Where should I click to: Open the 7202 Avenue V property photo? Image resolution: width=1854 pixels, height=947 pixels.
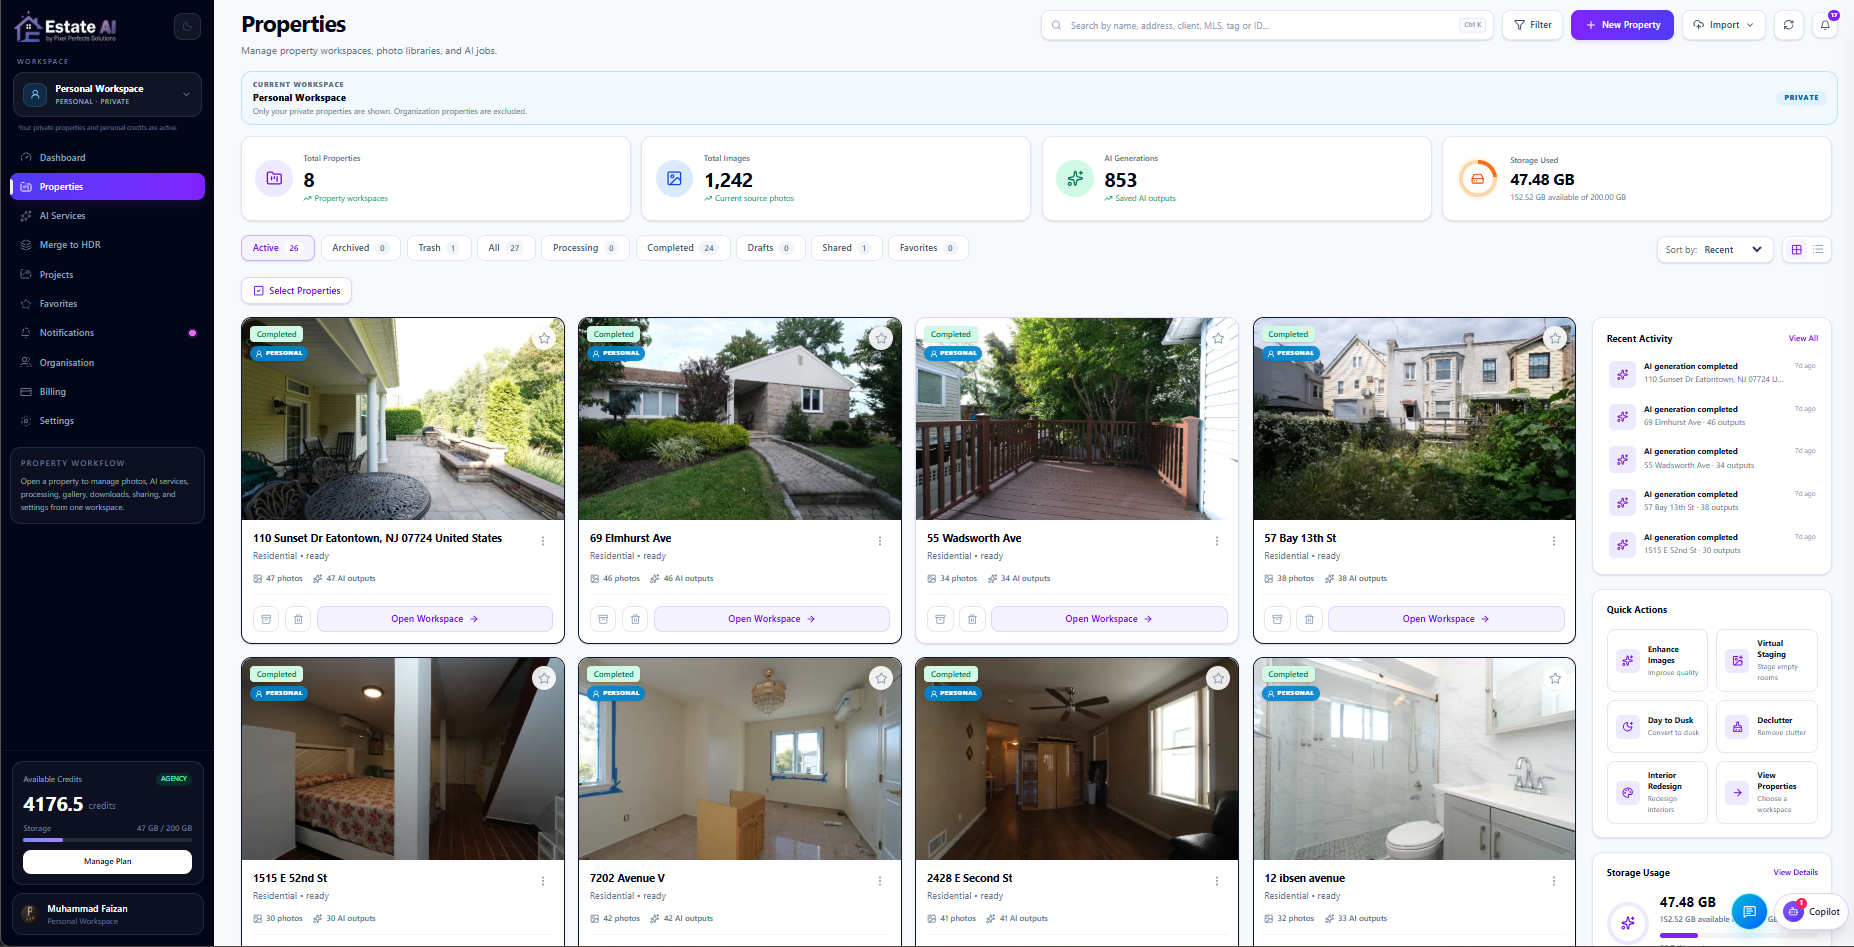click(x=740, y=759)
